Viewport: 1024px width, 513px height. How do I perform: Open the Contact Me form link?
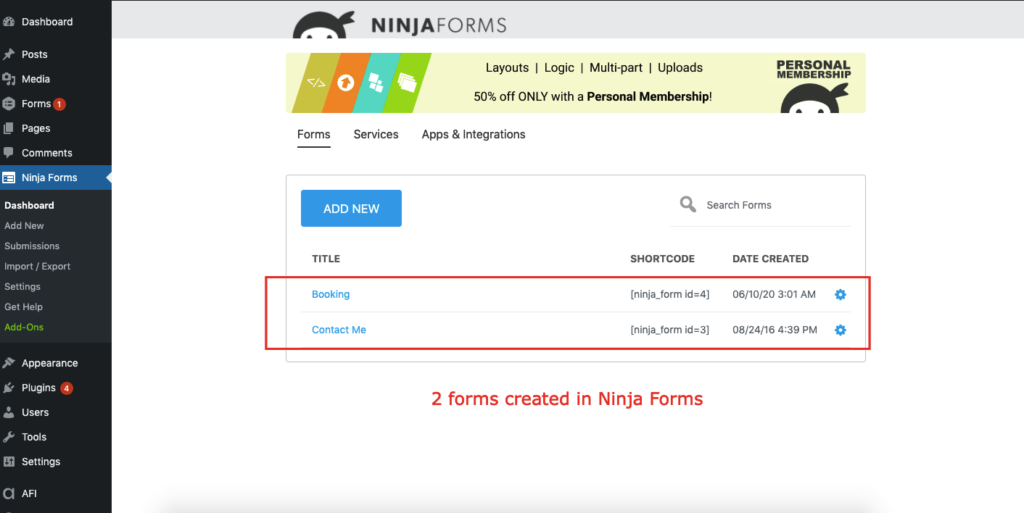click(339, 330)
